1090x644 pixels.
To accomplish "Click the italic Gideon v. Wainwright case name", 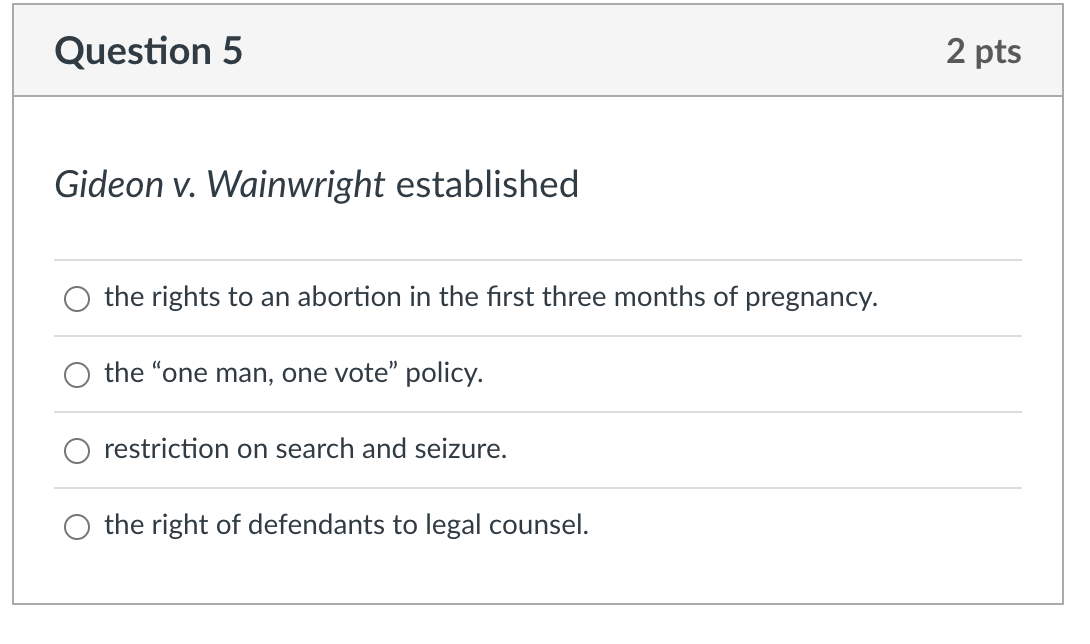I will pos(220,185).
